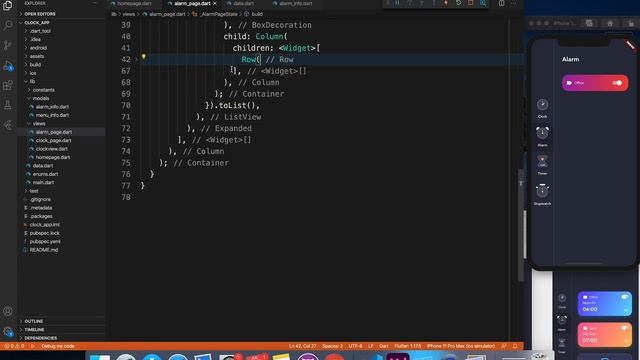Take a simulator screenshot
640x360 pixels.
pos(589,24)
